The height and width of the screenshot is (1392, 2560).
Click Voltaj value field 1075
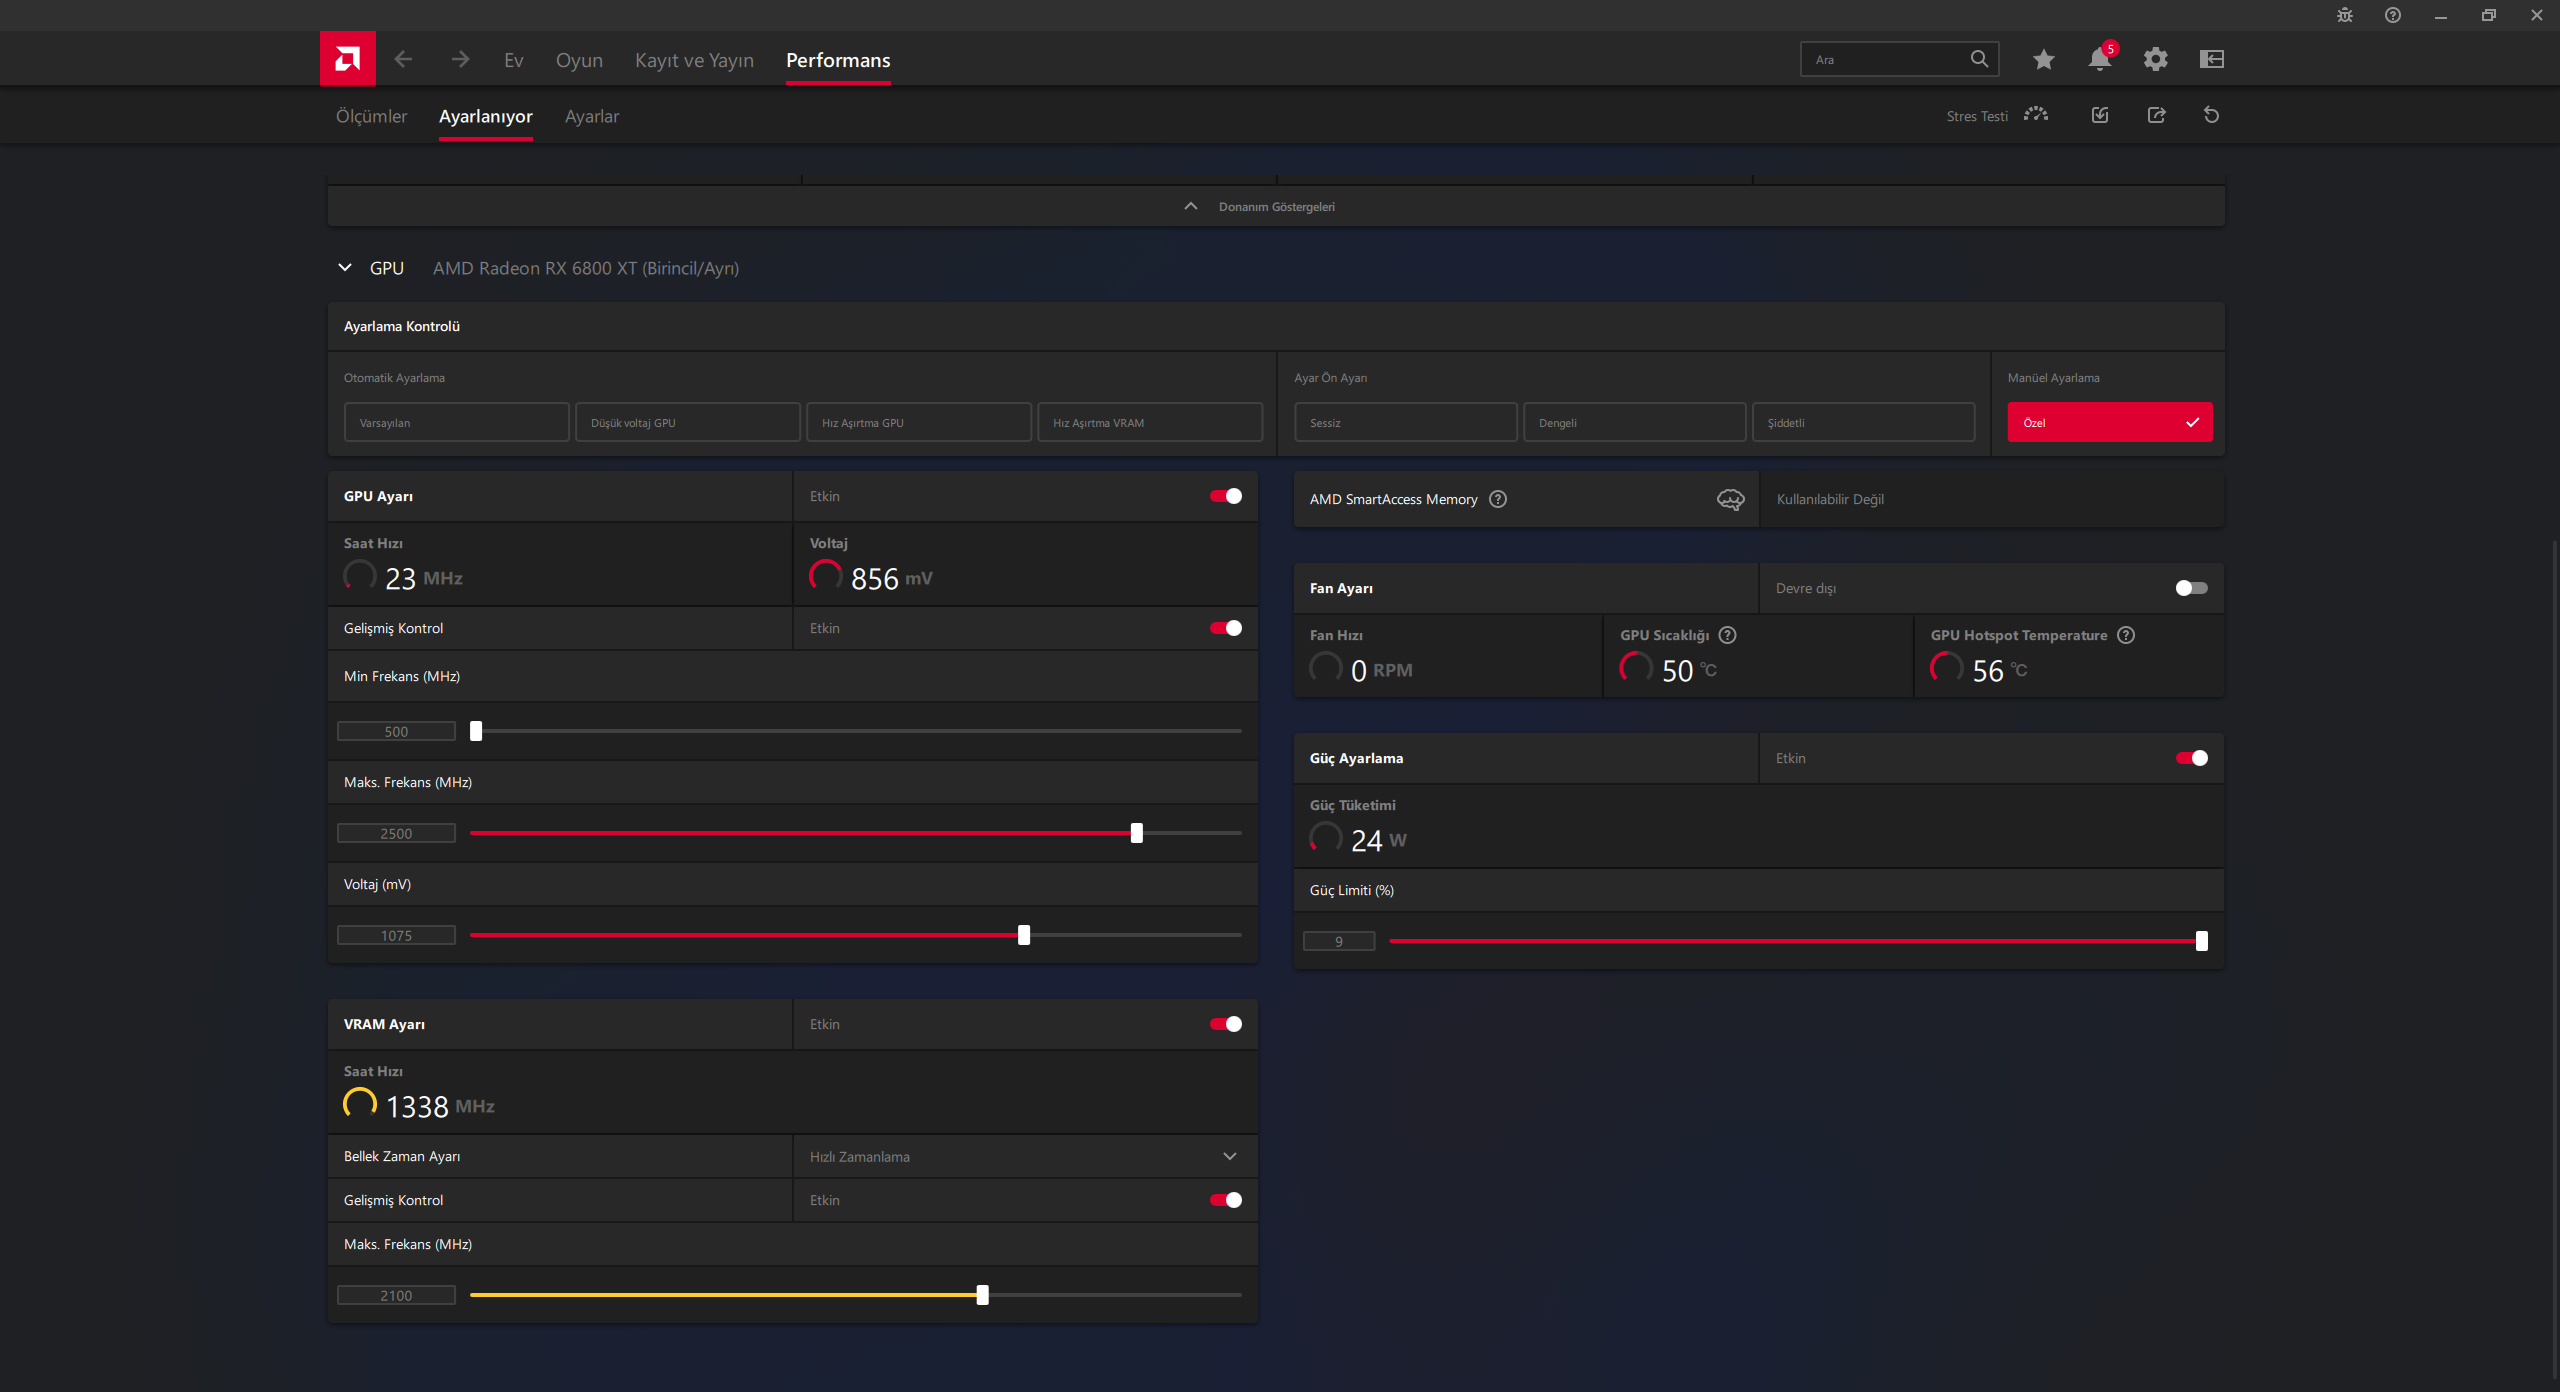point(396,935)
